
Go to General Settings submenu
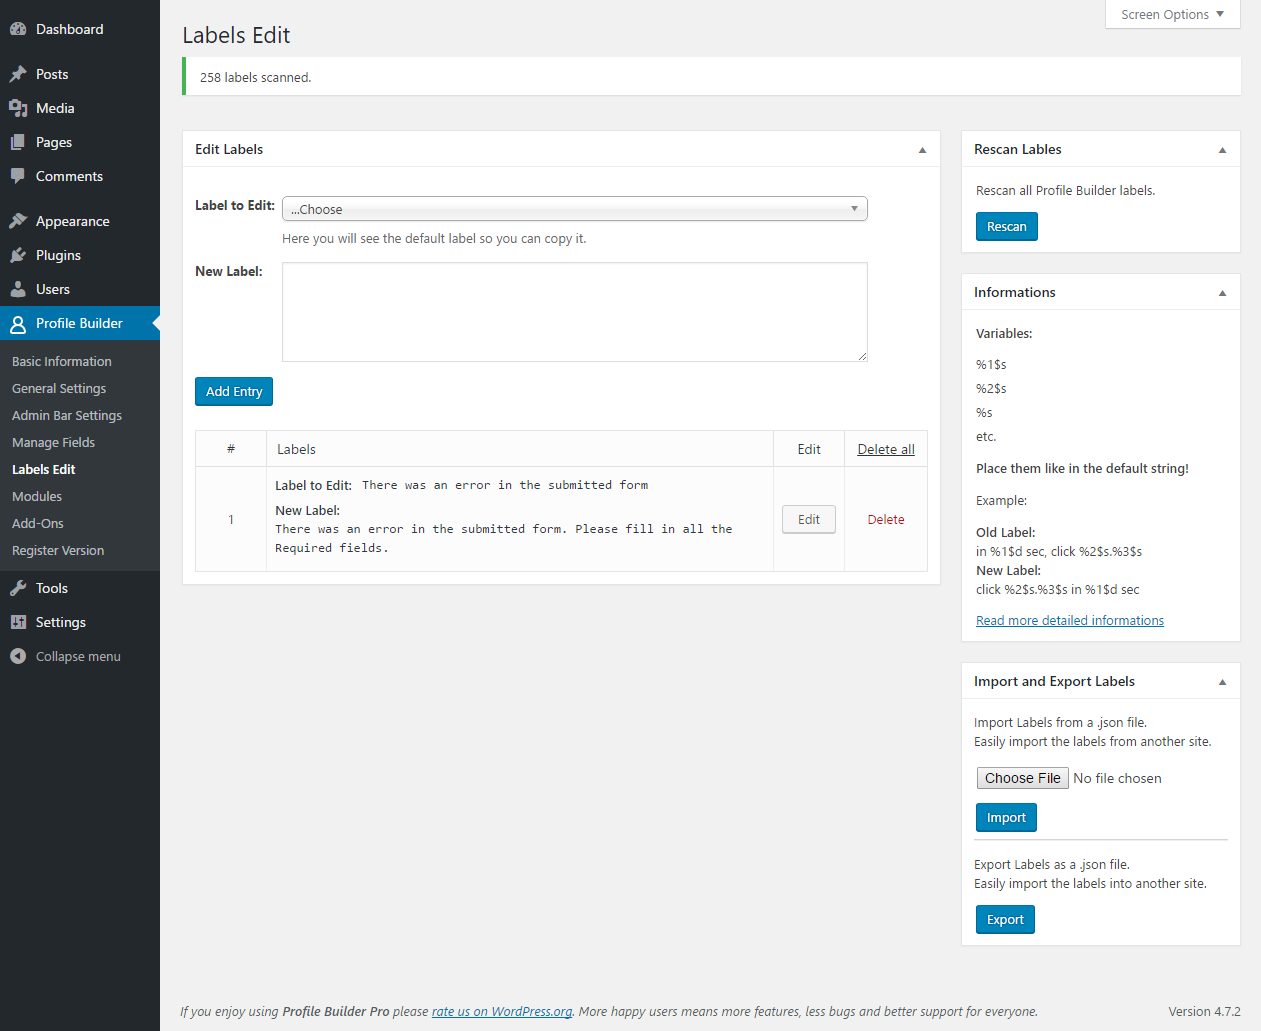pyautogui.click(x=59, y=388)
